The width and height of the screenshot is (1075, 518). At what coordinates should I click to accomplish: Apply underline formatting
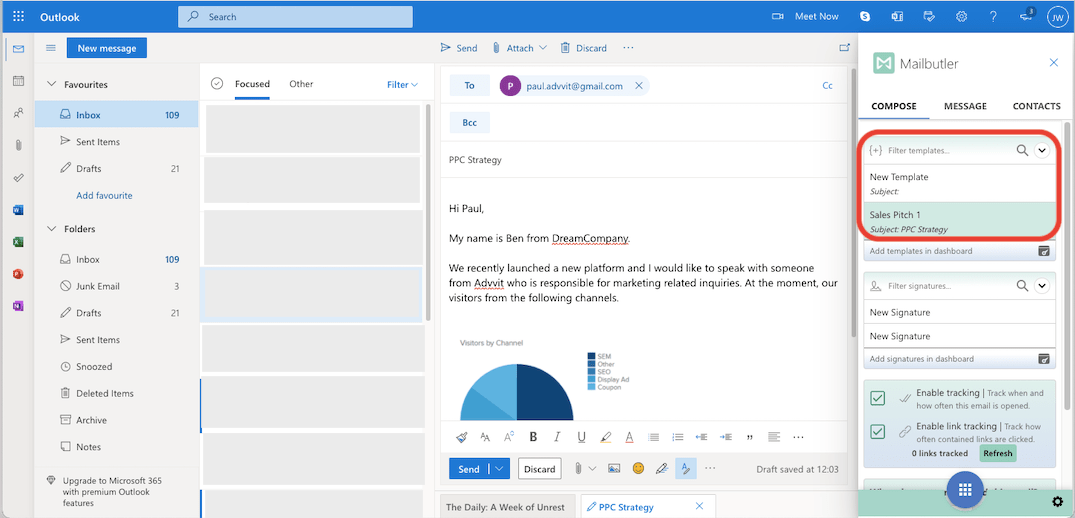pyautogui.click(x=581, y=436)
